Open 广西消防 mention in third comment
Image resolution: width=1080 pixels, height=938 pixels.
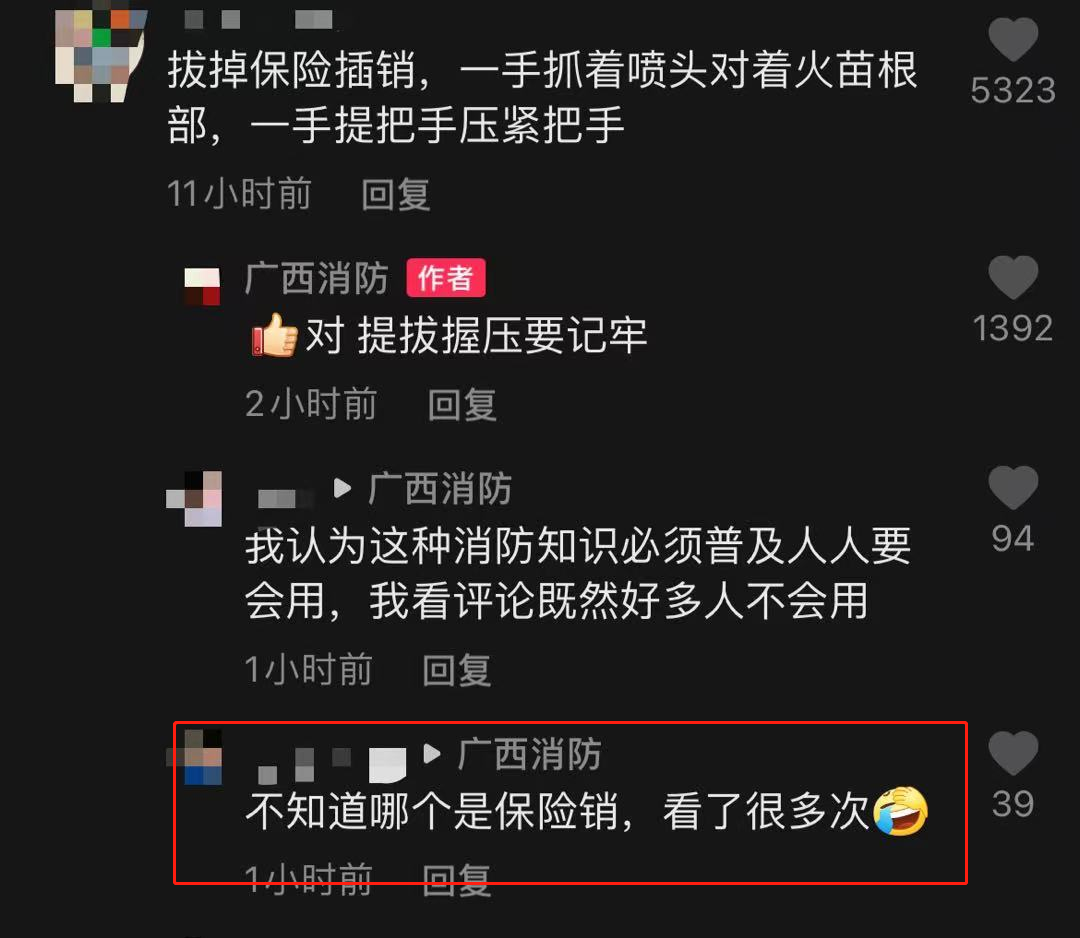(x=440, y=489)
